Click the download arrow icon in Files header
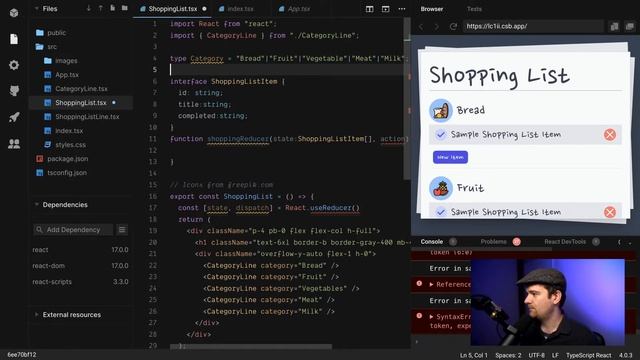 (89, 8)
